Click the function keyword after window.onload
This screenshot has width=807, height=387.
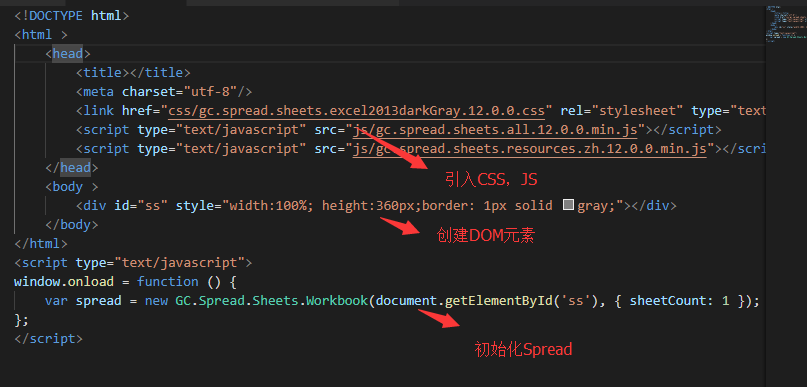(168, 282)
